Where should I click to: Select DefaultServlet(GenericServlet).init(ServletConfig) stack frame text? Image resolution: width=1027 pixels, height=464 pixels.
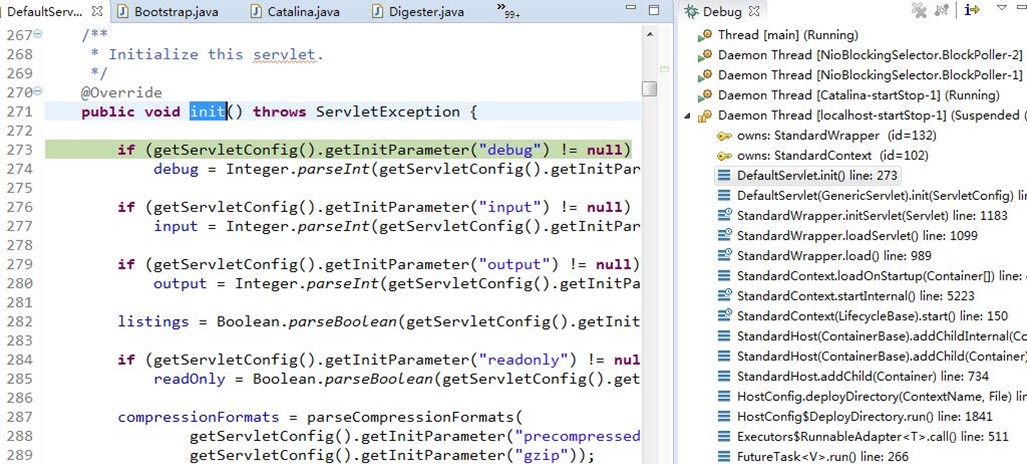point(882,195)
